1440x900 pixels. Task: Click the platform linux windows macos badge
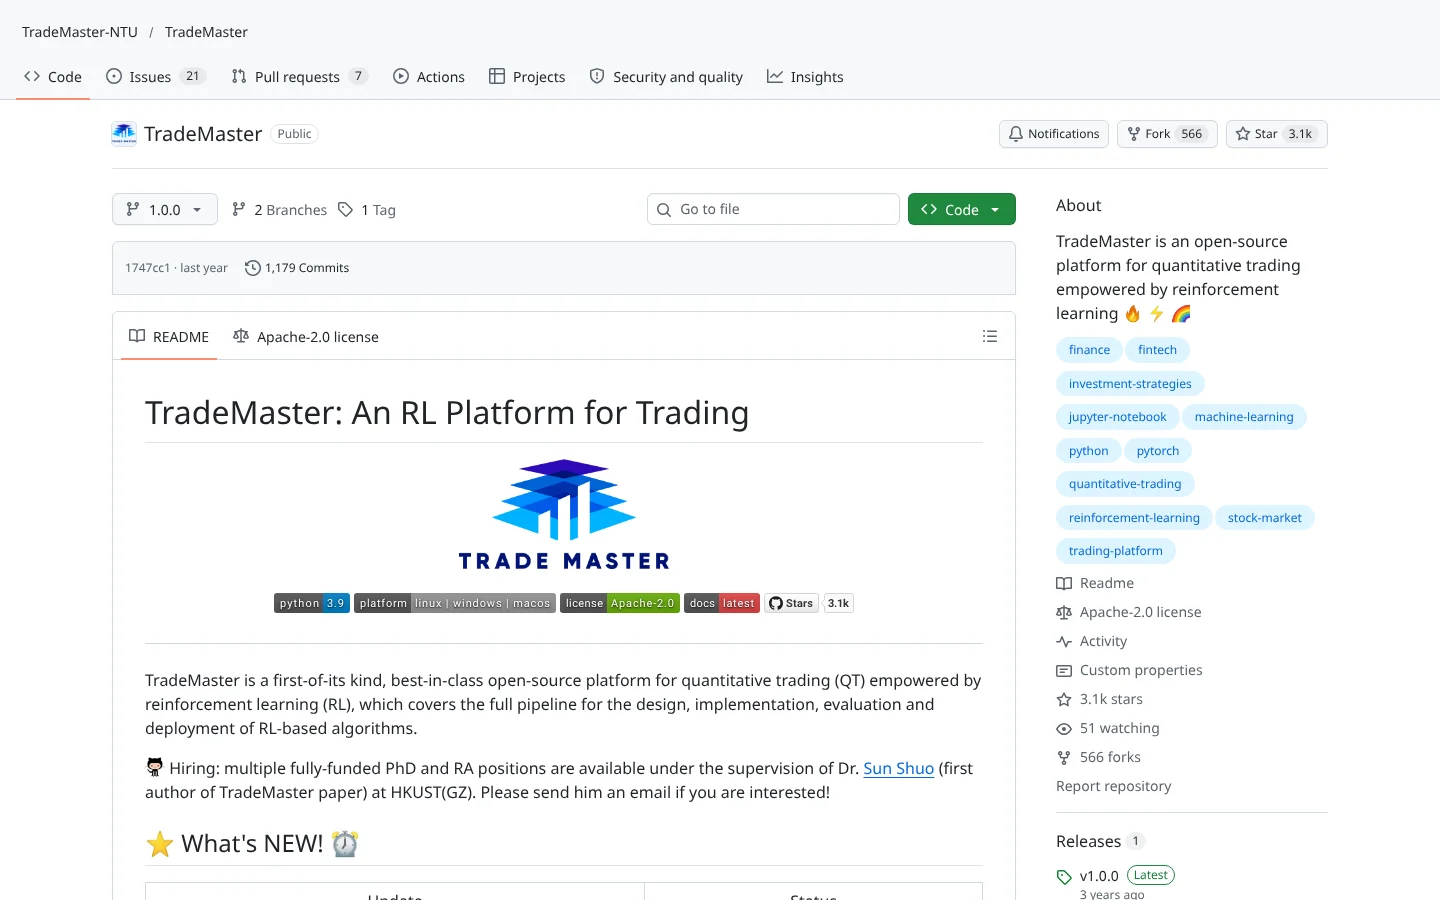[455, 603]
